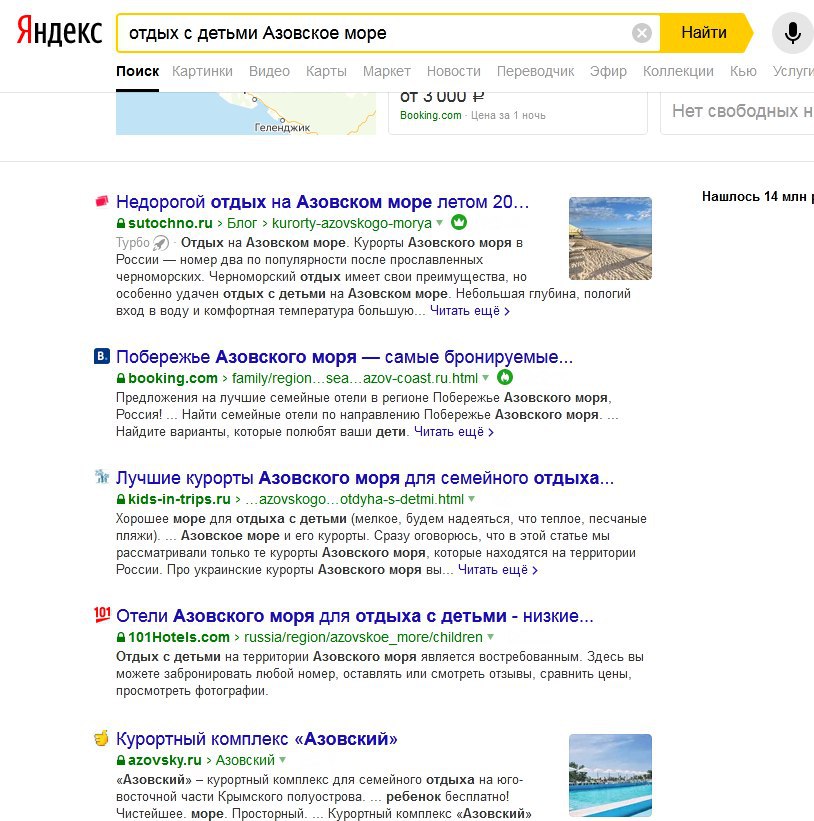Open the Коллекции tab
The height and width of the screenshot is (821, 814).
point(678,71)
